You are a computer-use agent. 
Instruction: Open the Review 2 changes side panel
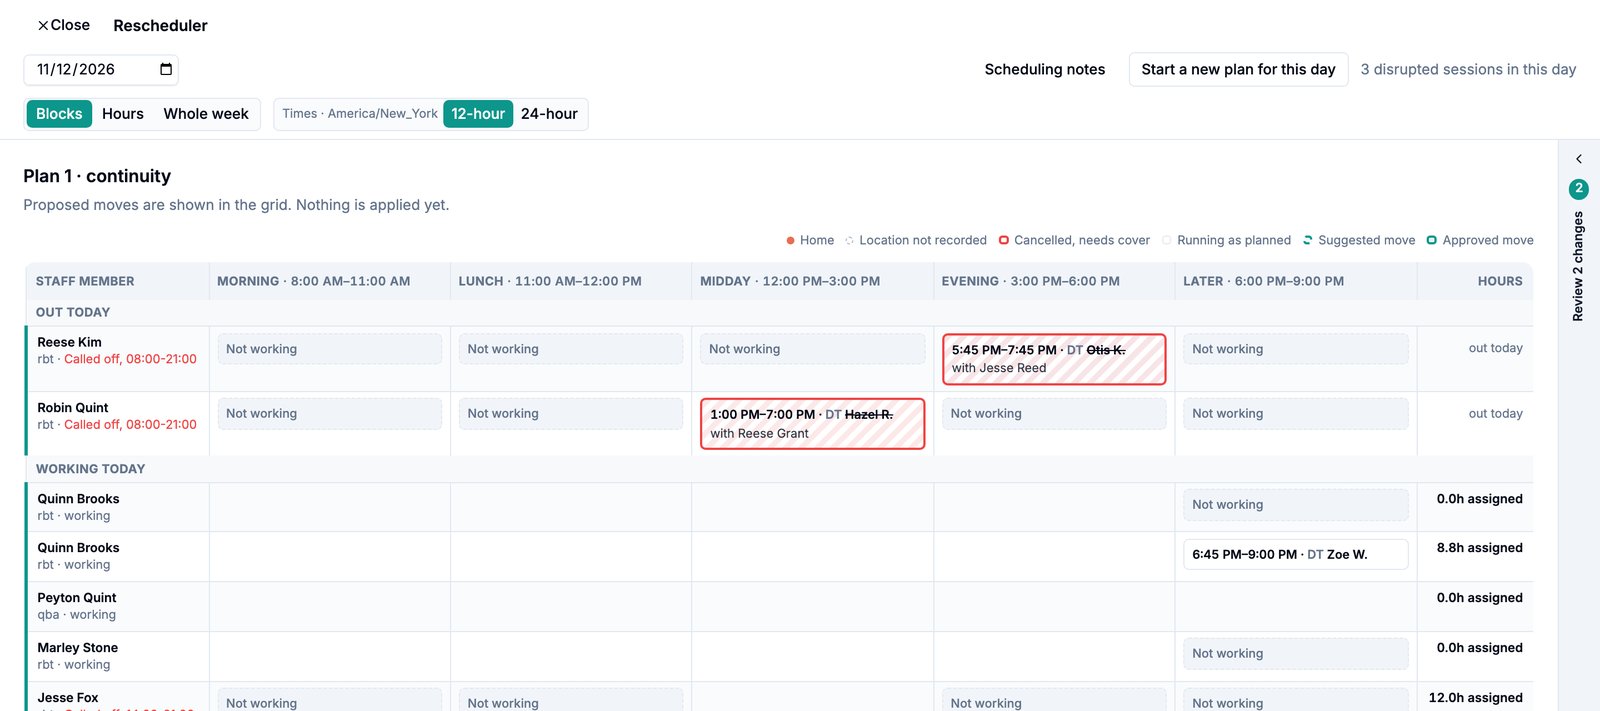tap(1579, 266)
